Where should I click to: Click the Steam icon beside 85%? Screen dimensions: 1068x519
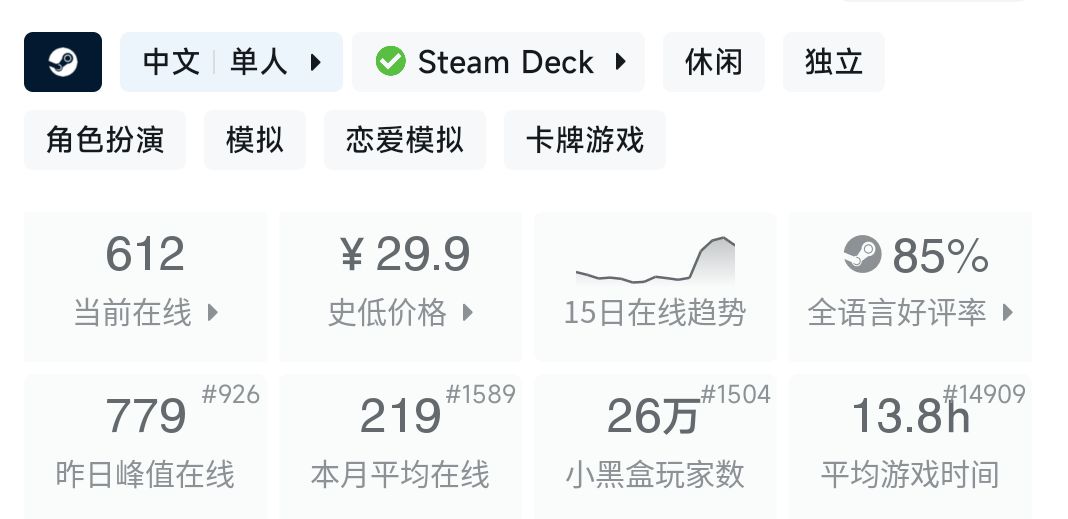tap(862, 255)
